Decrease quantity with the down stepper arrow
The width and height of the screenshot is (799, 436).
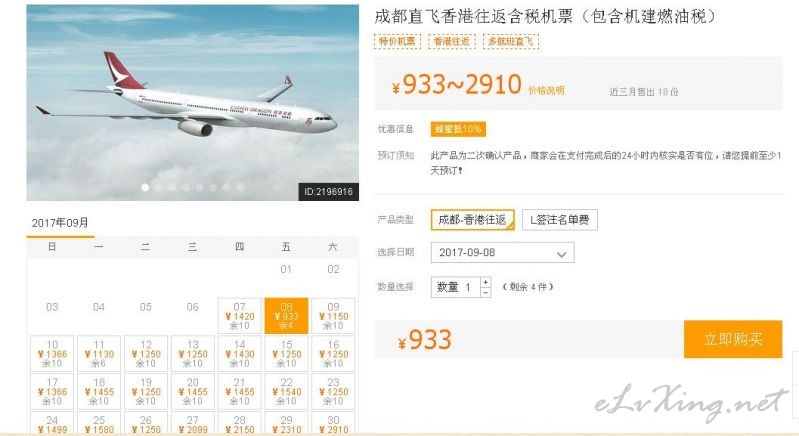[486, 292]
